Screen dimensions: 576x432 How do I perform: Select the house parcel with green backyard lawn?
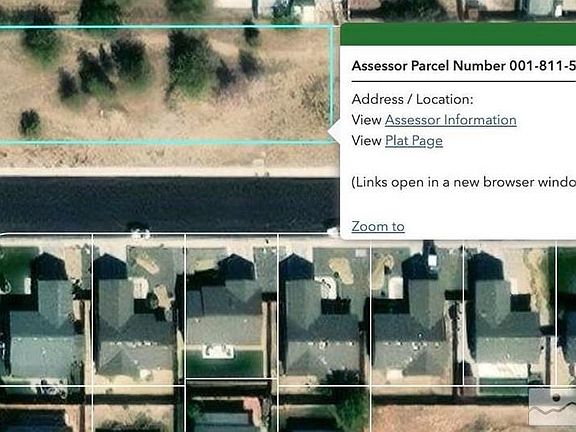231,306
